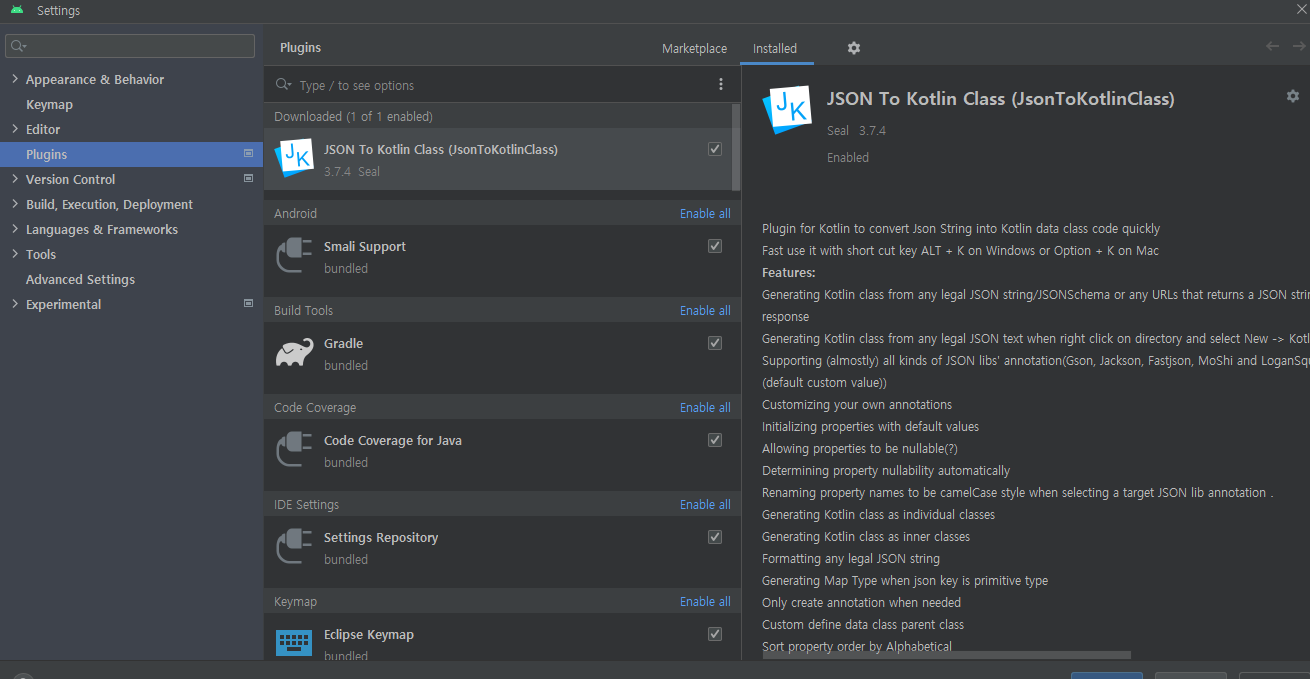
Task: Click the Plugins row project-level icon
Action: 248,154
